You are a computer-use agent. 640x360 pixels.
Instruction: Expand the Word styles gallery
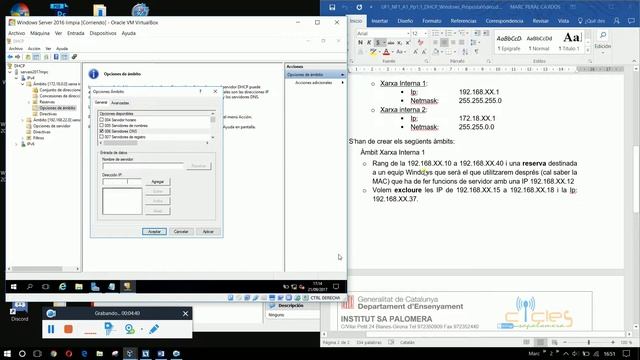pos(588,51)
